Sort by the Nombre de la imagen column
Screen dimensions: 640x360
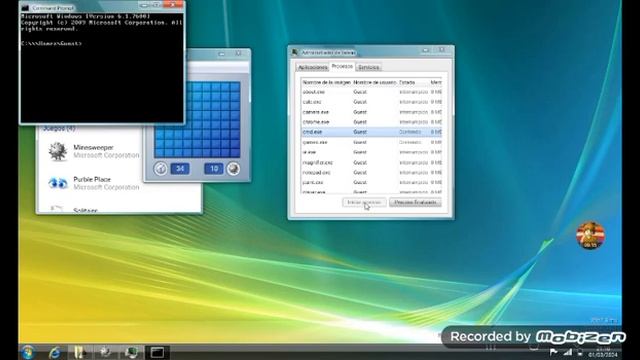click(x=327, y=82)
